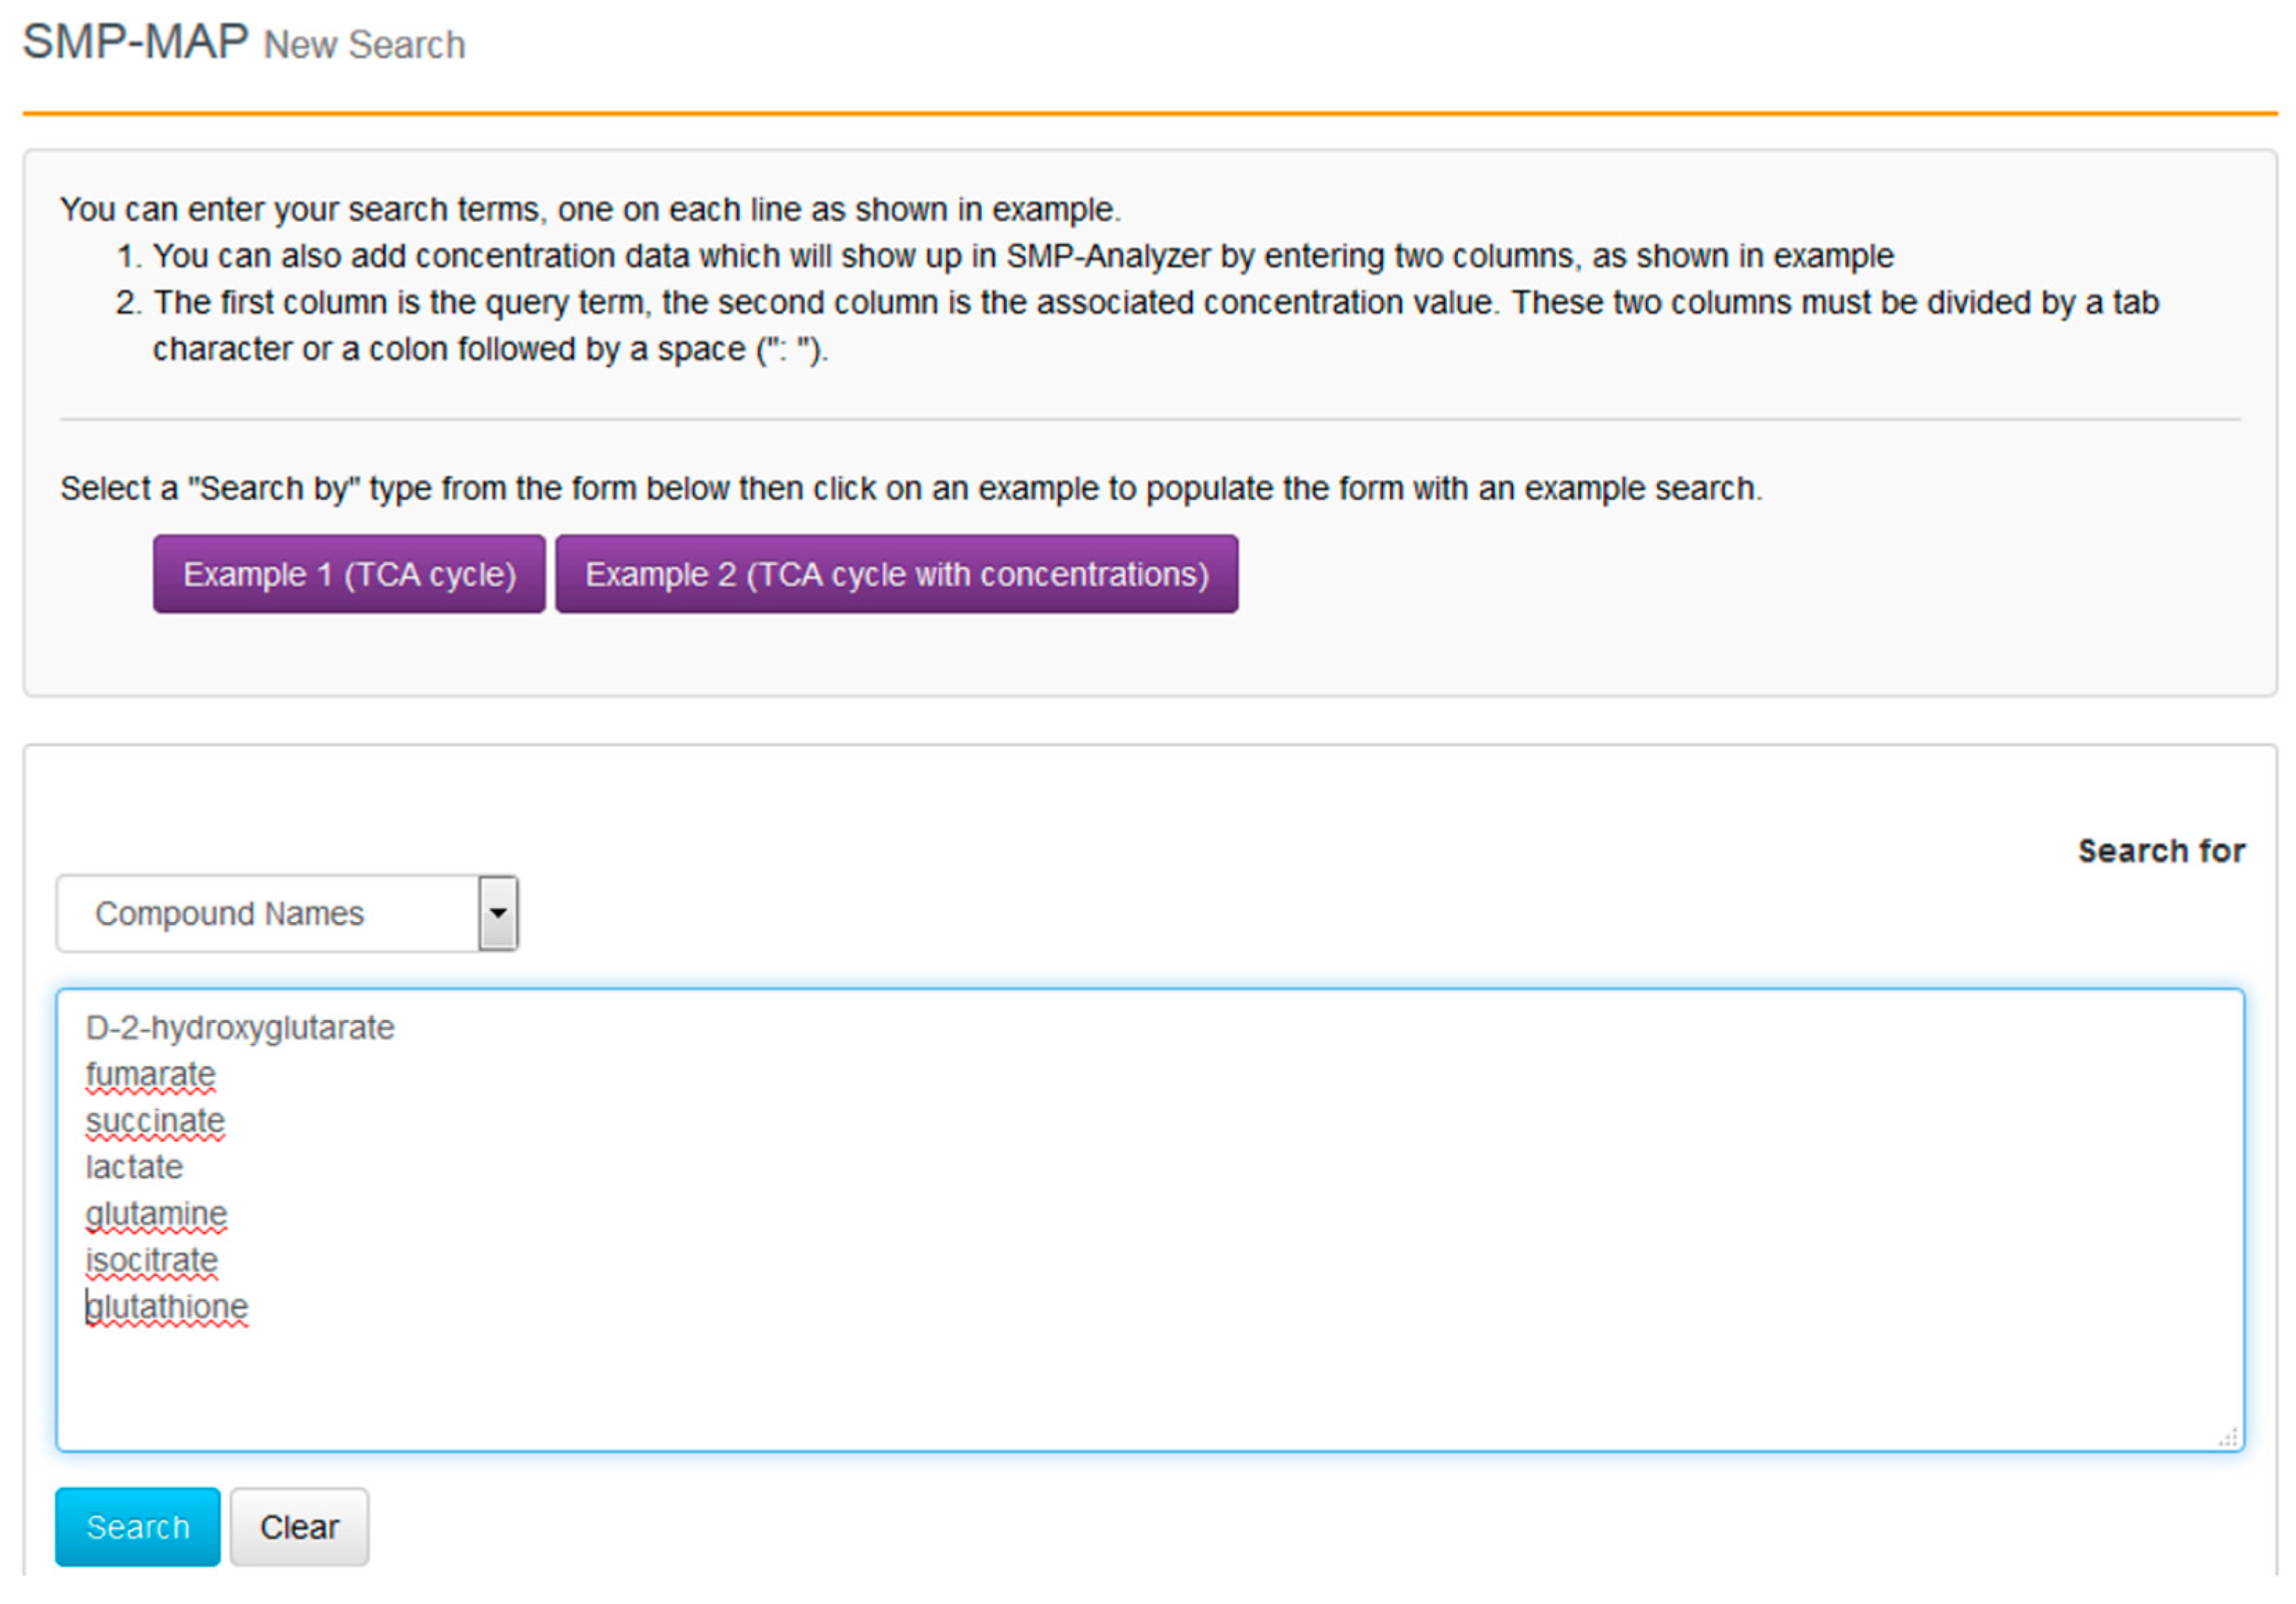Clear the search form

(x=299, y=1527)
